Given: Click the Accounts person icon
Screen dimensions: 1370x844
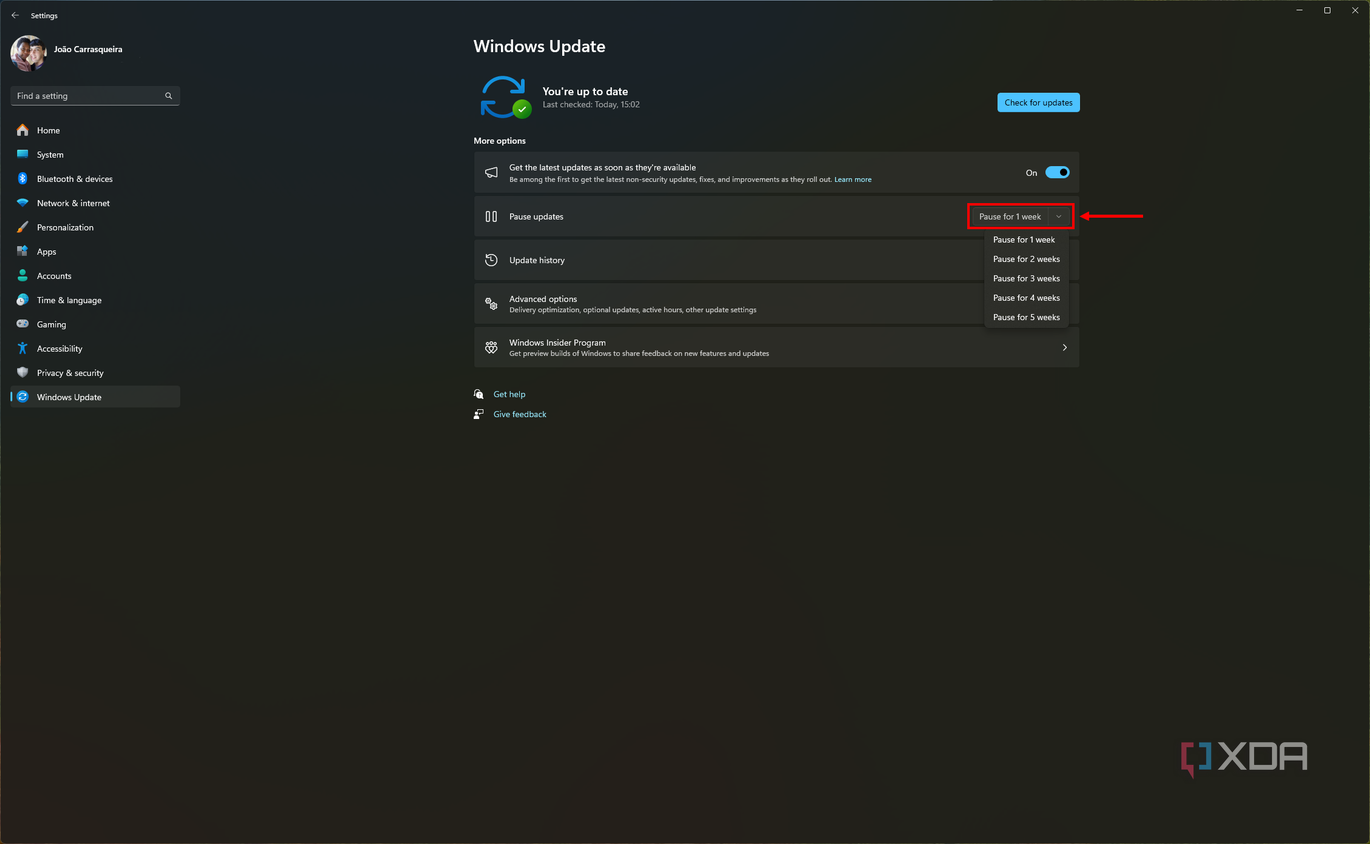Looking at the screenshot, I should [22, 275].
